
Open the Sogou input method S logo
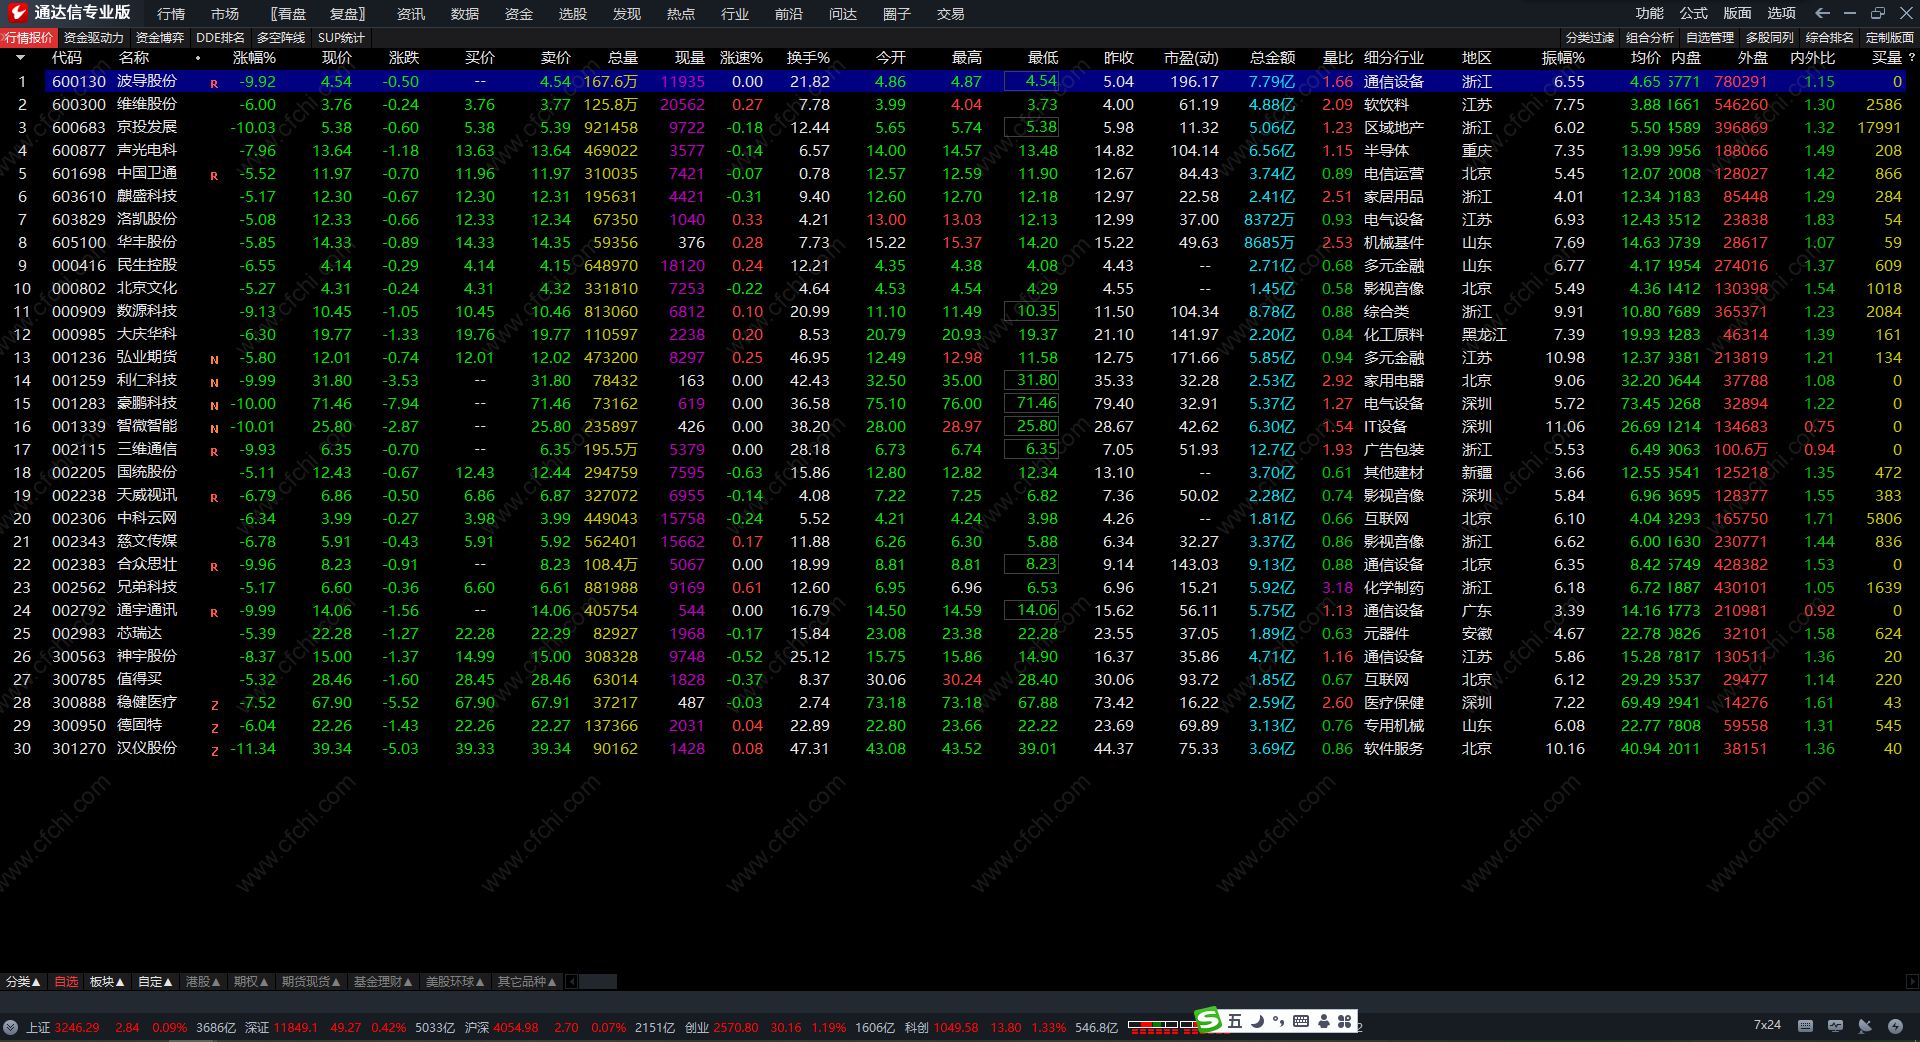1208,1020
